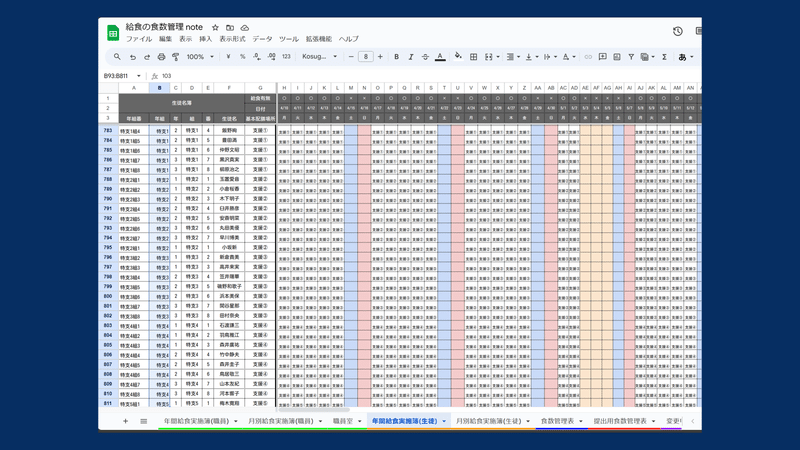Expand the name box dropdown arrow
The image size is (800, 450).
click(139, 76)
